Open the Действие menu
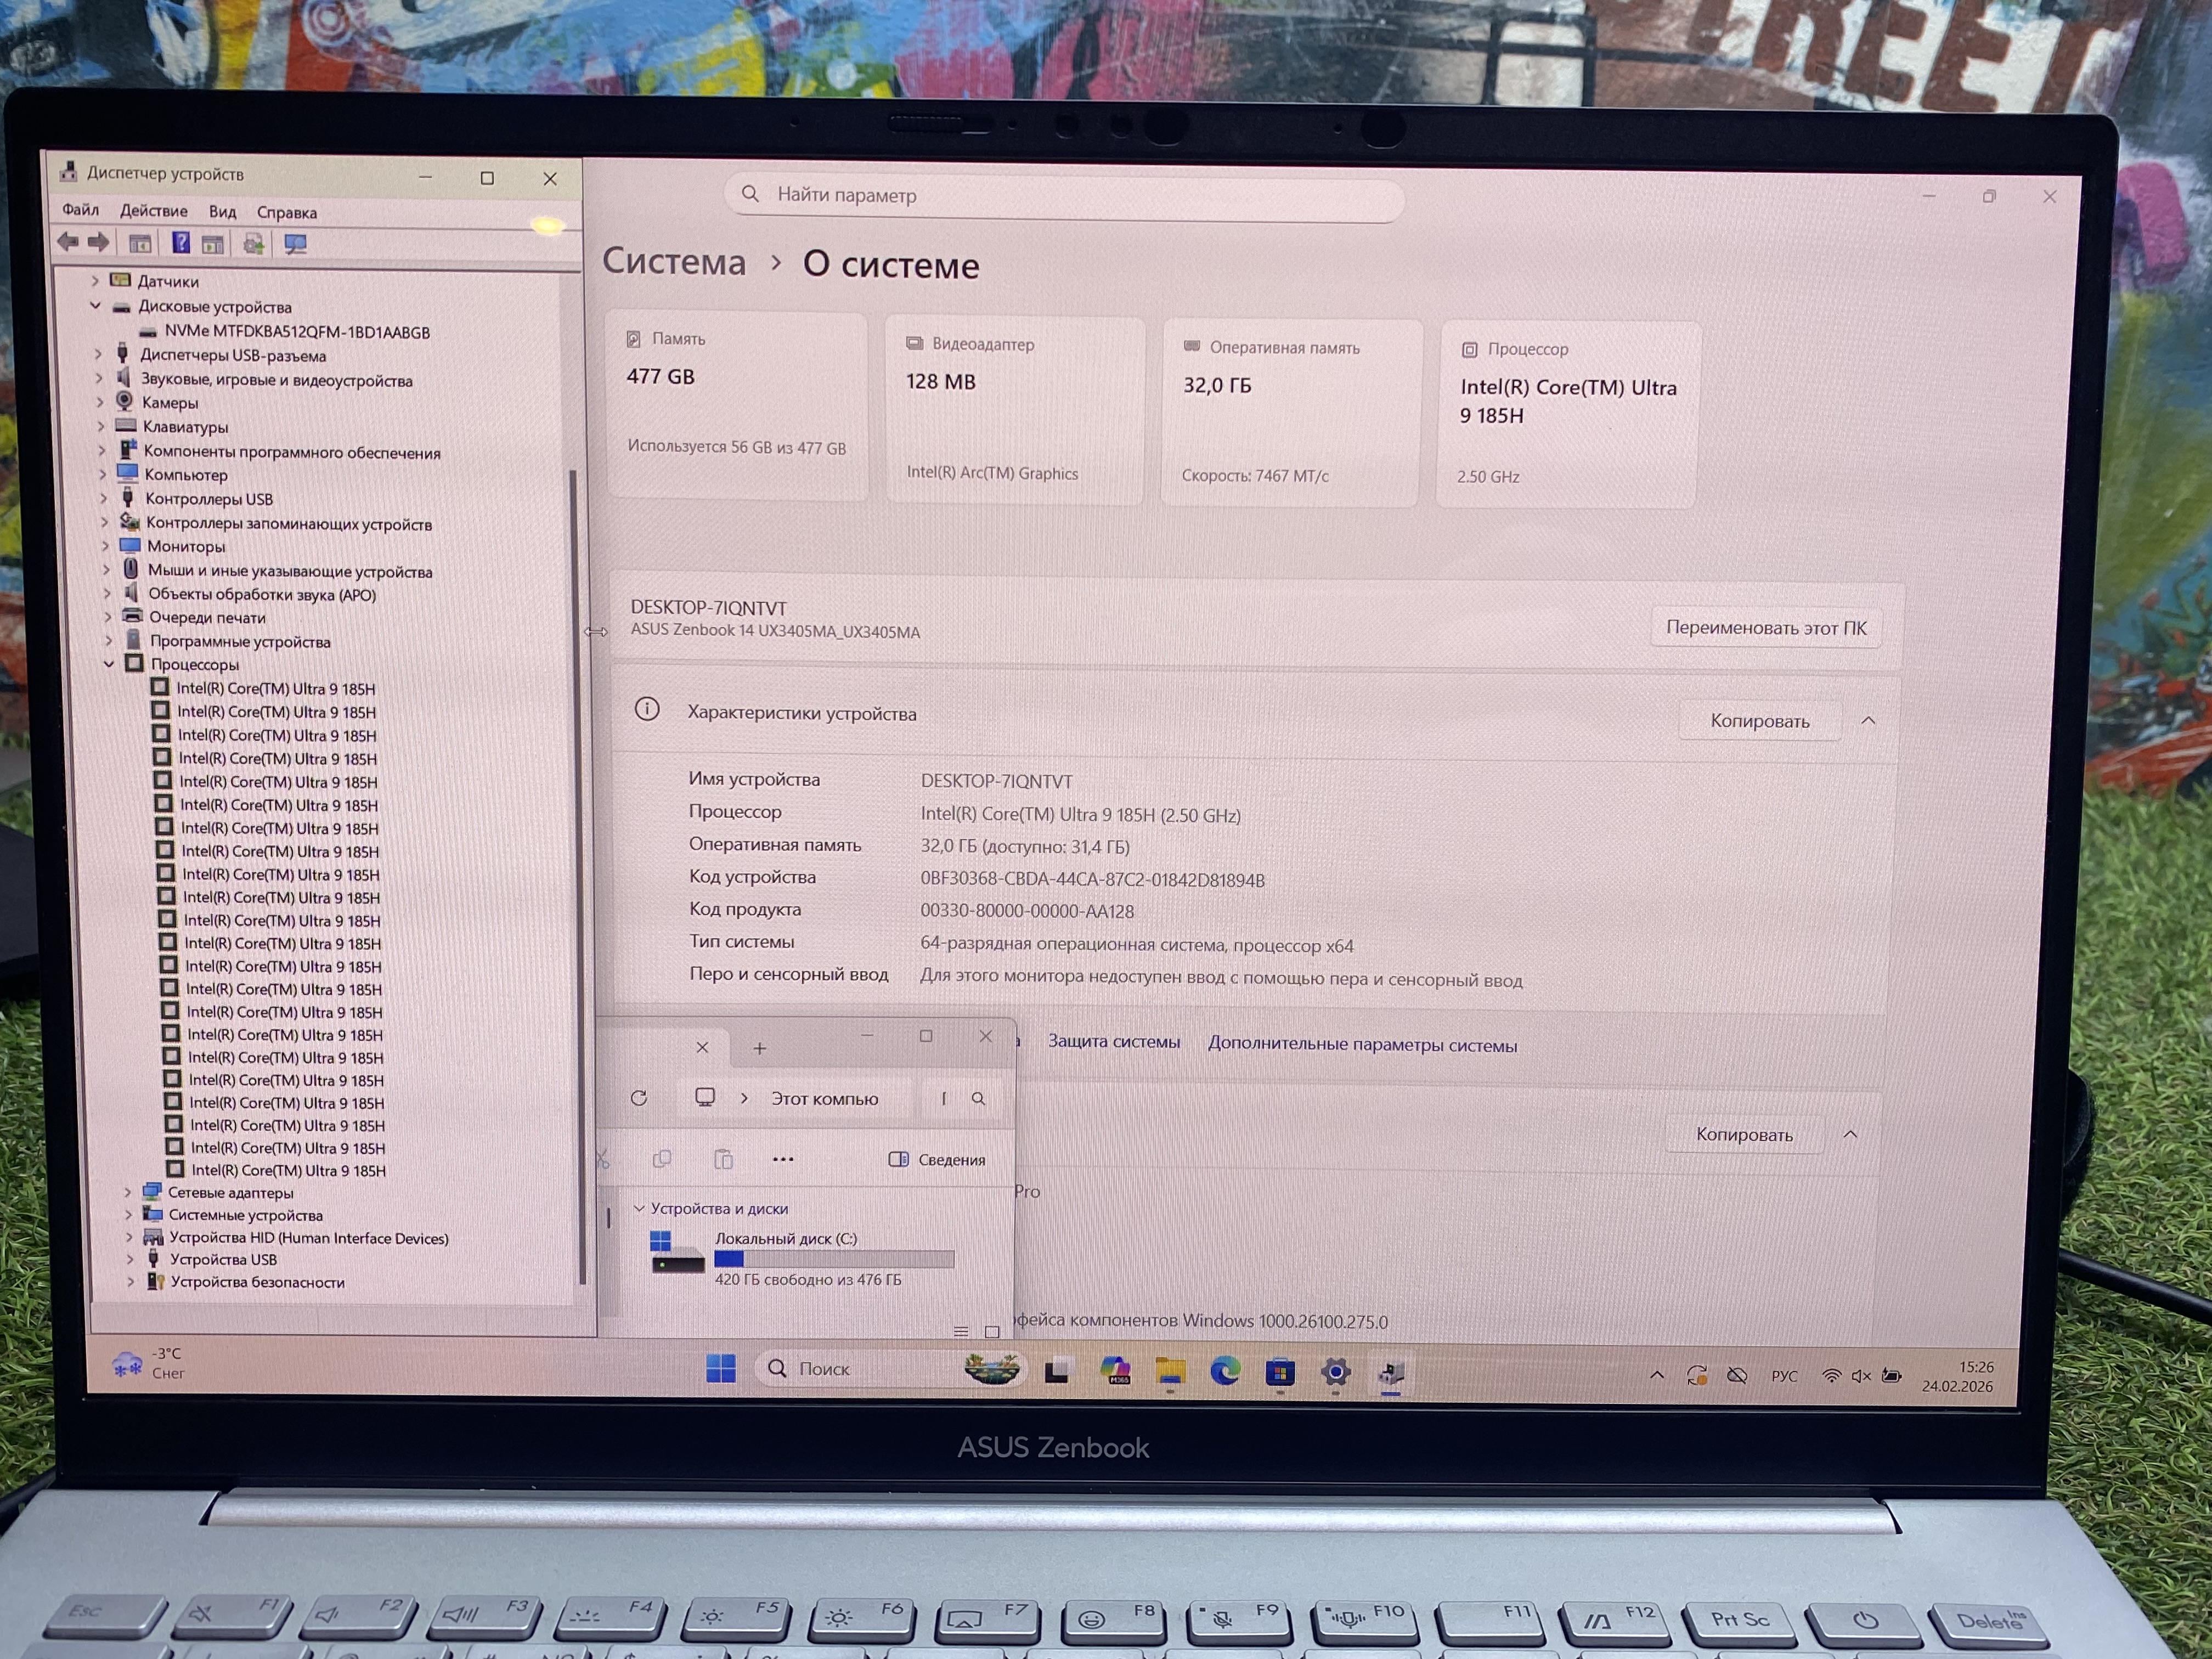This screenshot has height=1659, width=2212. pyautogui.click(x=153, y=211)
